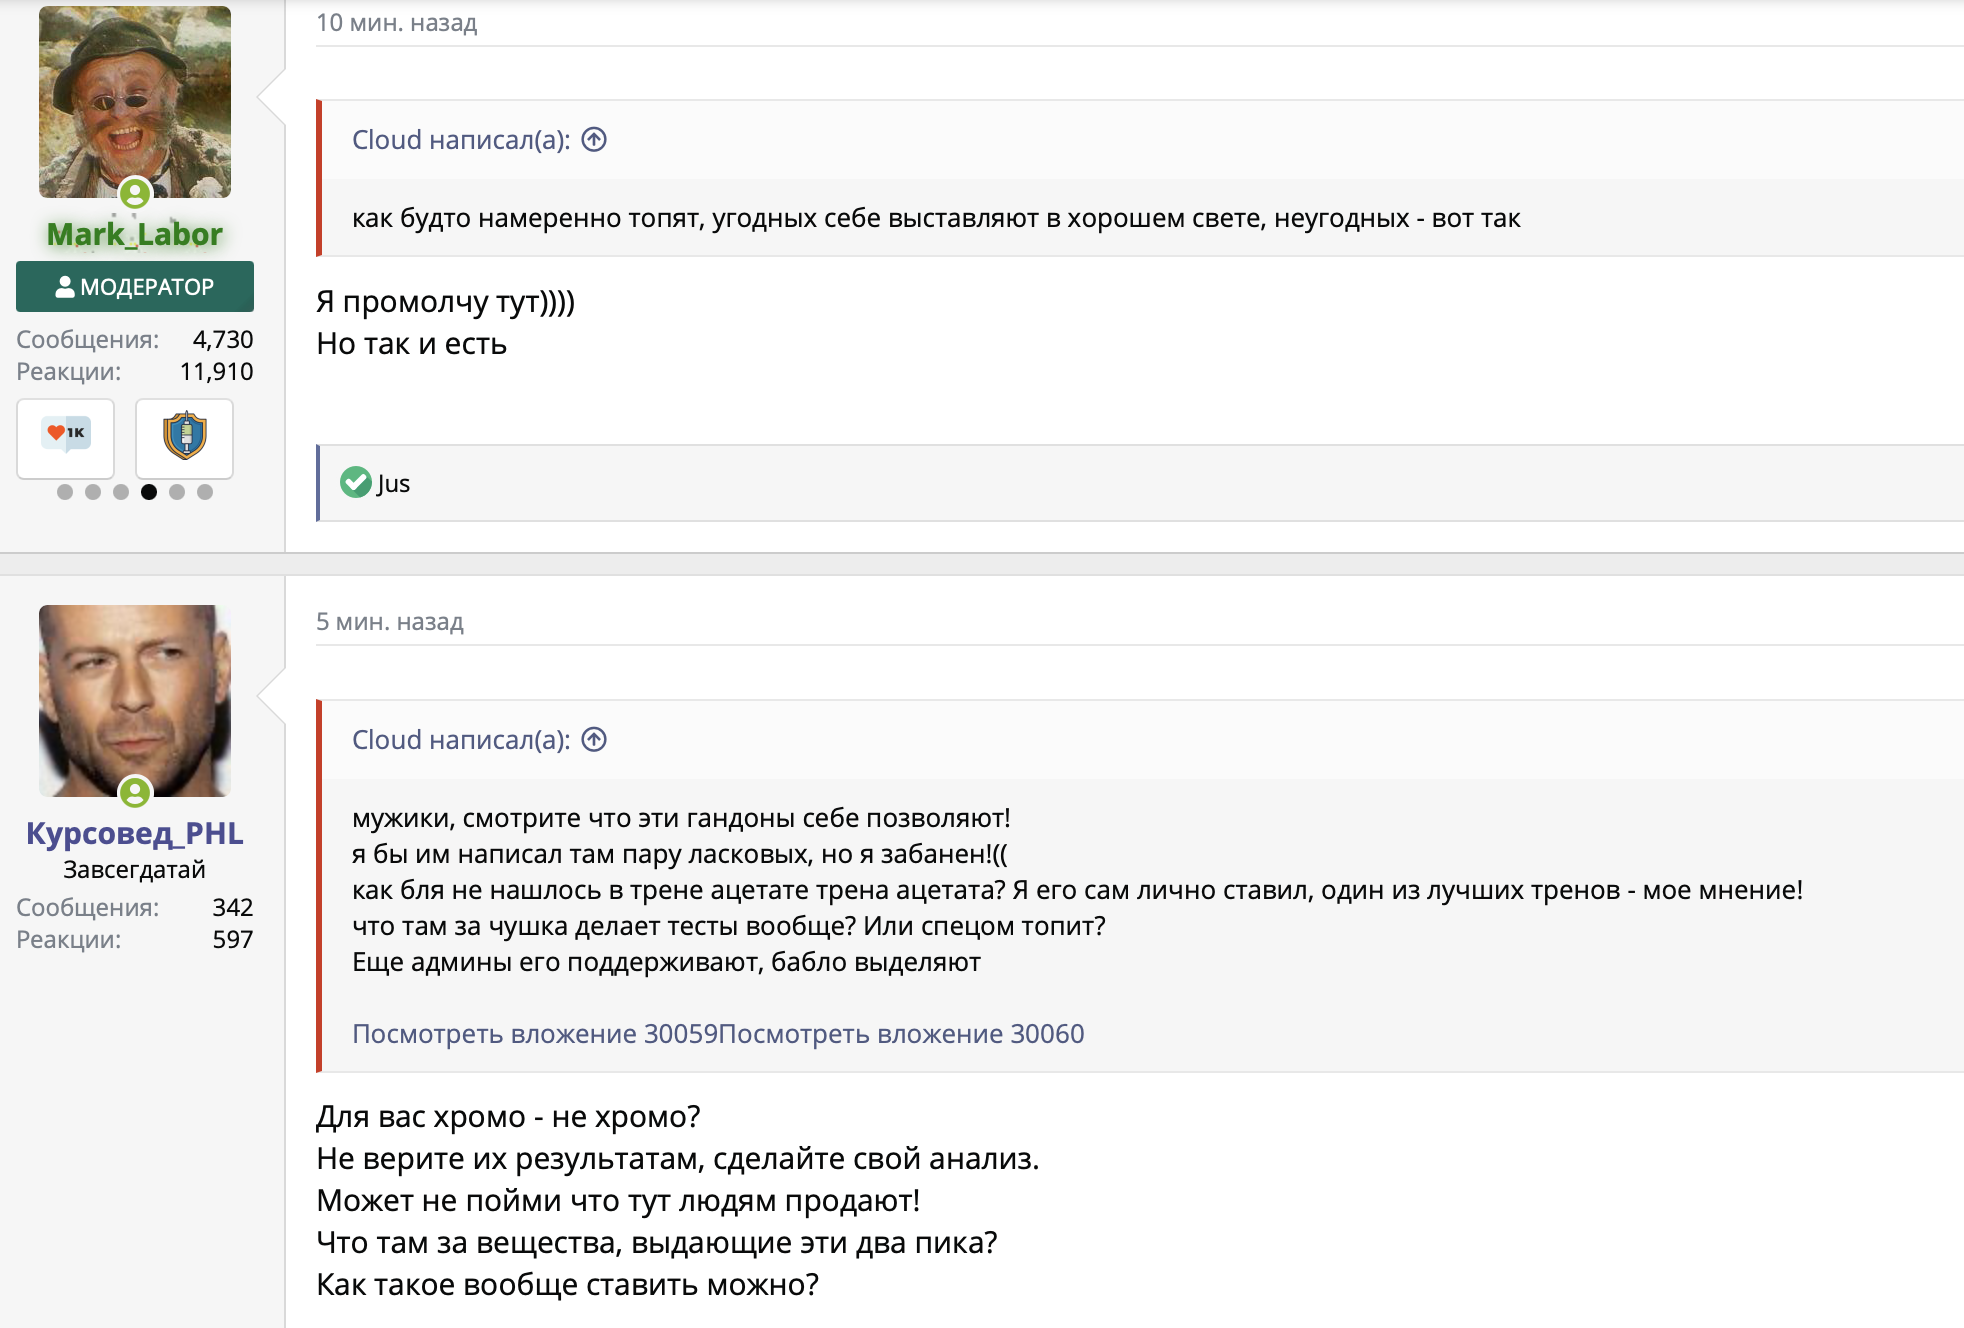Click the 1K heart reactions badge
Image resolution: width=1964 pixels, height=1328 pixels.
(66, 437)
